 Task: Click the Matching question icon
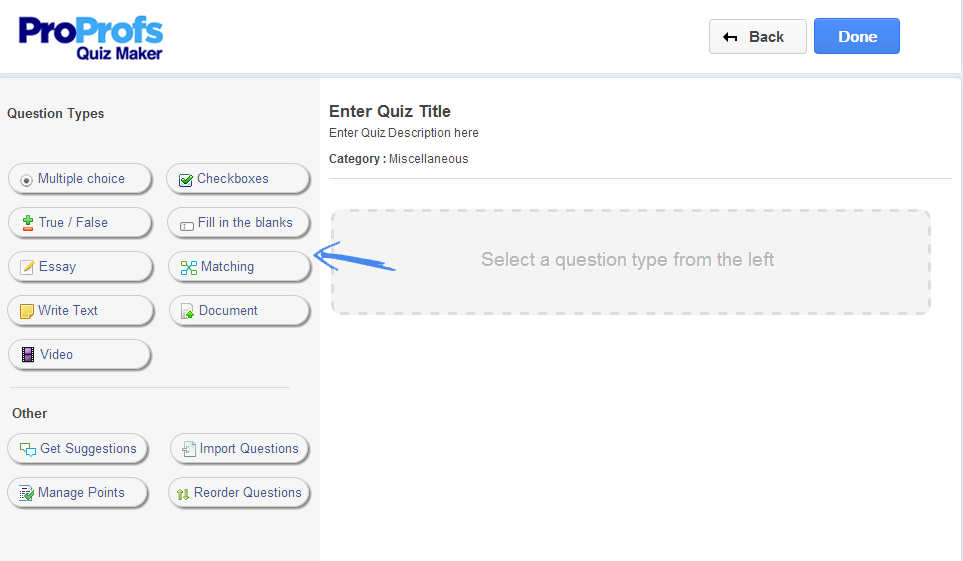(188, 267)
